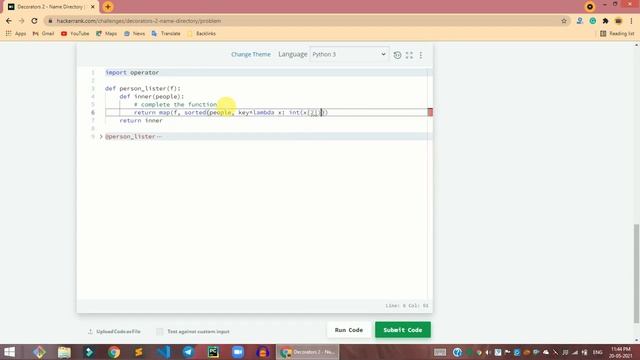Open the Maps bookmark
Screen dimensions: 640x360
click(x=107, y=33)
